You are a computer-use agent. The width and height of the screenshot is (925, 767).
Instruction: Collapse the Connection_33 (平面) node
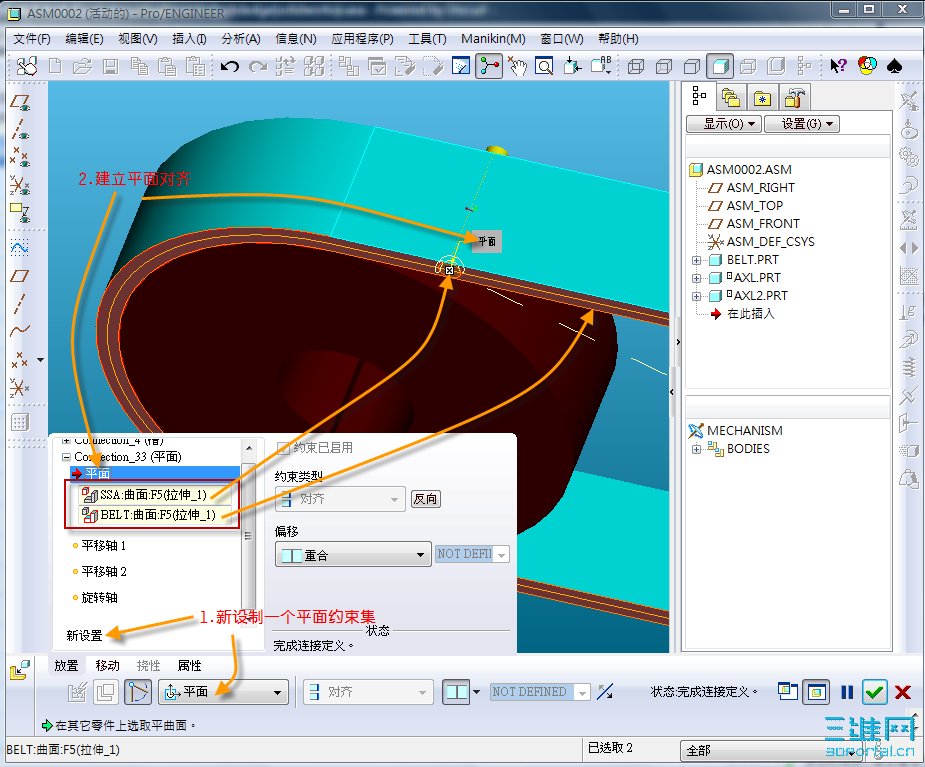tap(66, 457)
